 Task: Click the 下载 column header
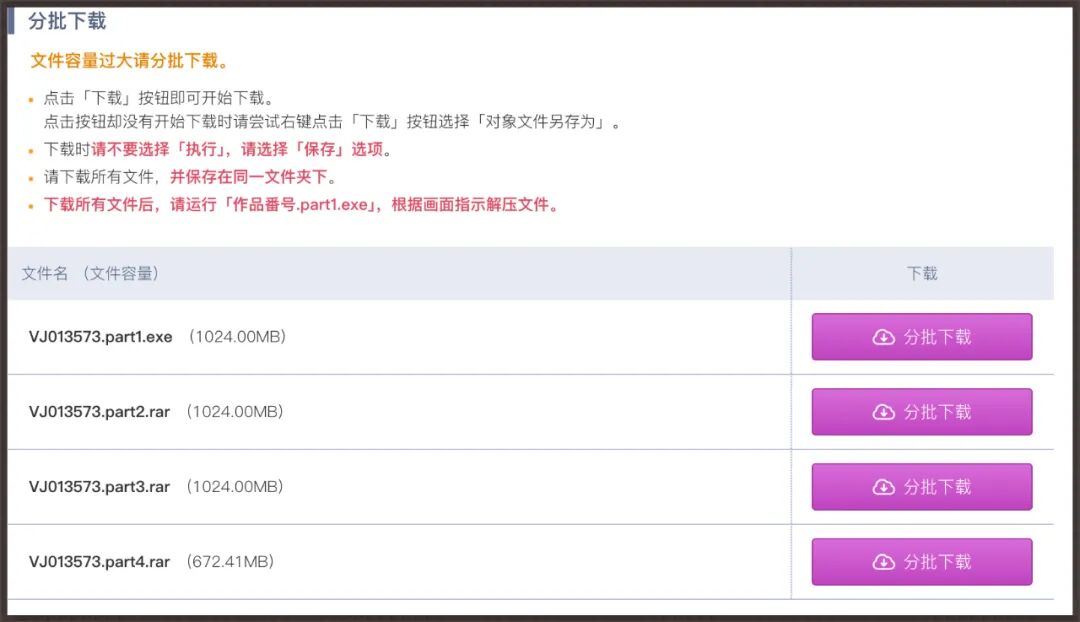click(922, 273)
